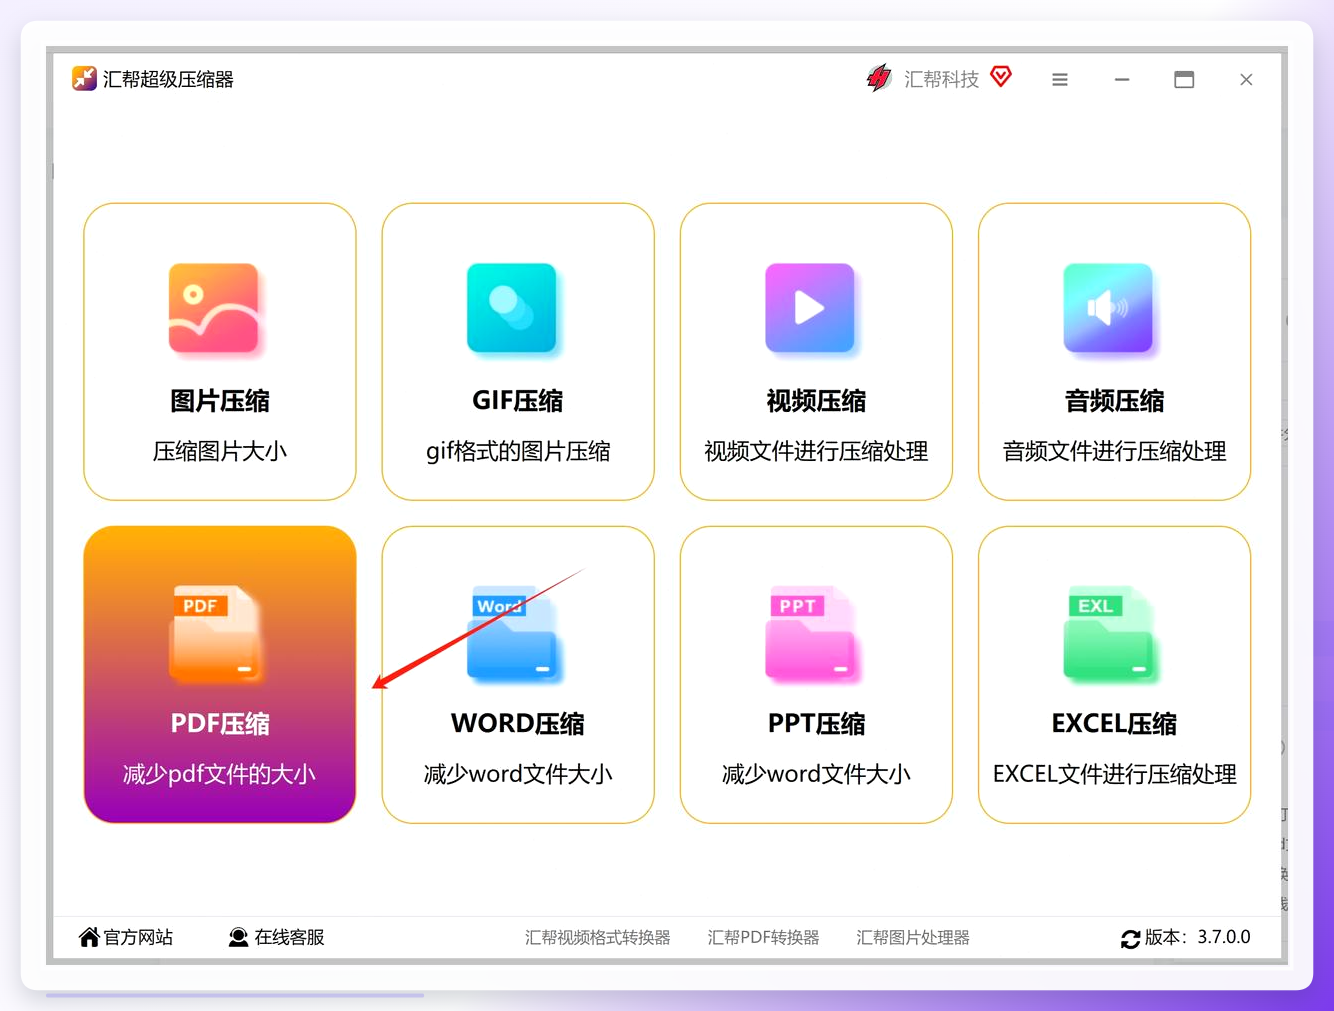Click 视频文件进行压缩处理 description
Screen dimensions: 1334x1011
(x=816, y=451)
